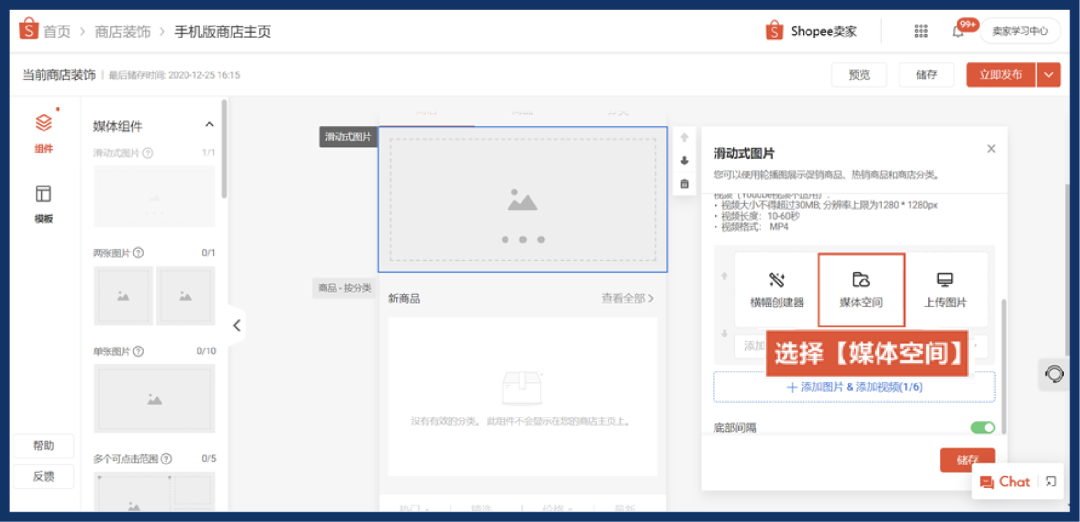Click the settings panel scrollbar
Viewport: 1080px width, 522px height.
pyautogui.click(x=1005, y=365)
